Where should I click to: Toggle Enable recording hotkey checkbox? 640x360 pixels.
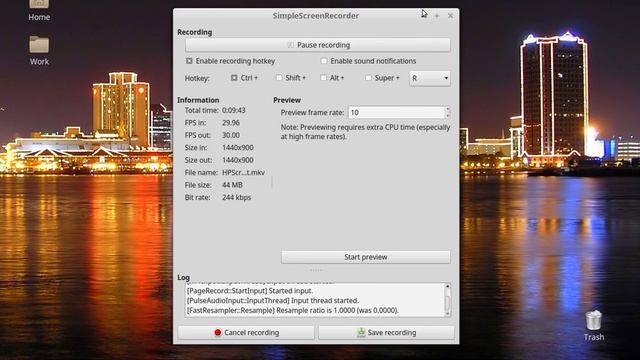click(189, 61)
